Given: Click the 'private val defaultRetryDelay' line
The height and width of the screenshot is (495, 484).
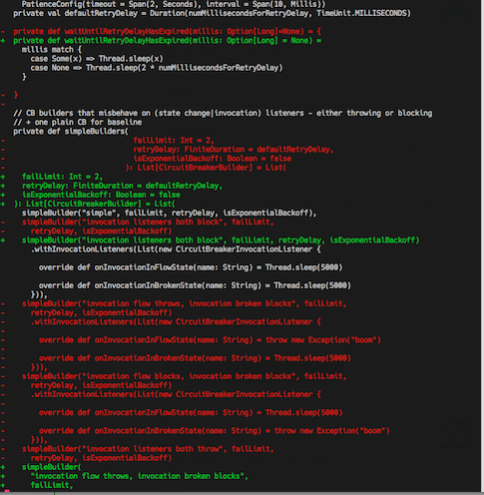Looking at the screenshot, I should point(212,13).
